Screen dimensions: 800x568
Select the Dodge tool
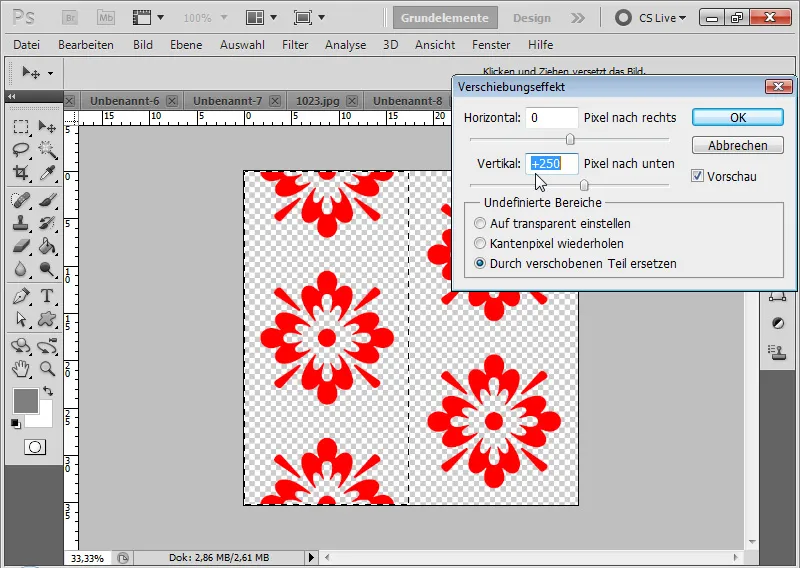47,269
